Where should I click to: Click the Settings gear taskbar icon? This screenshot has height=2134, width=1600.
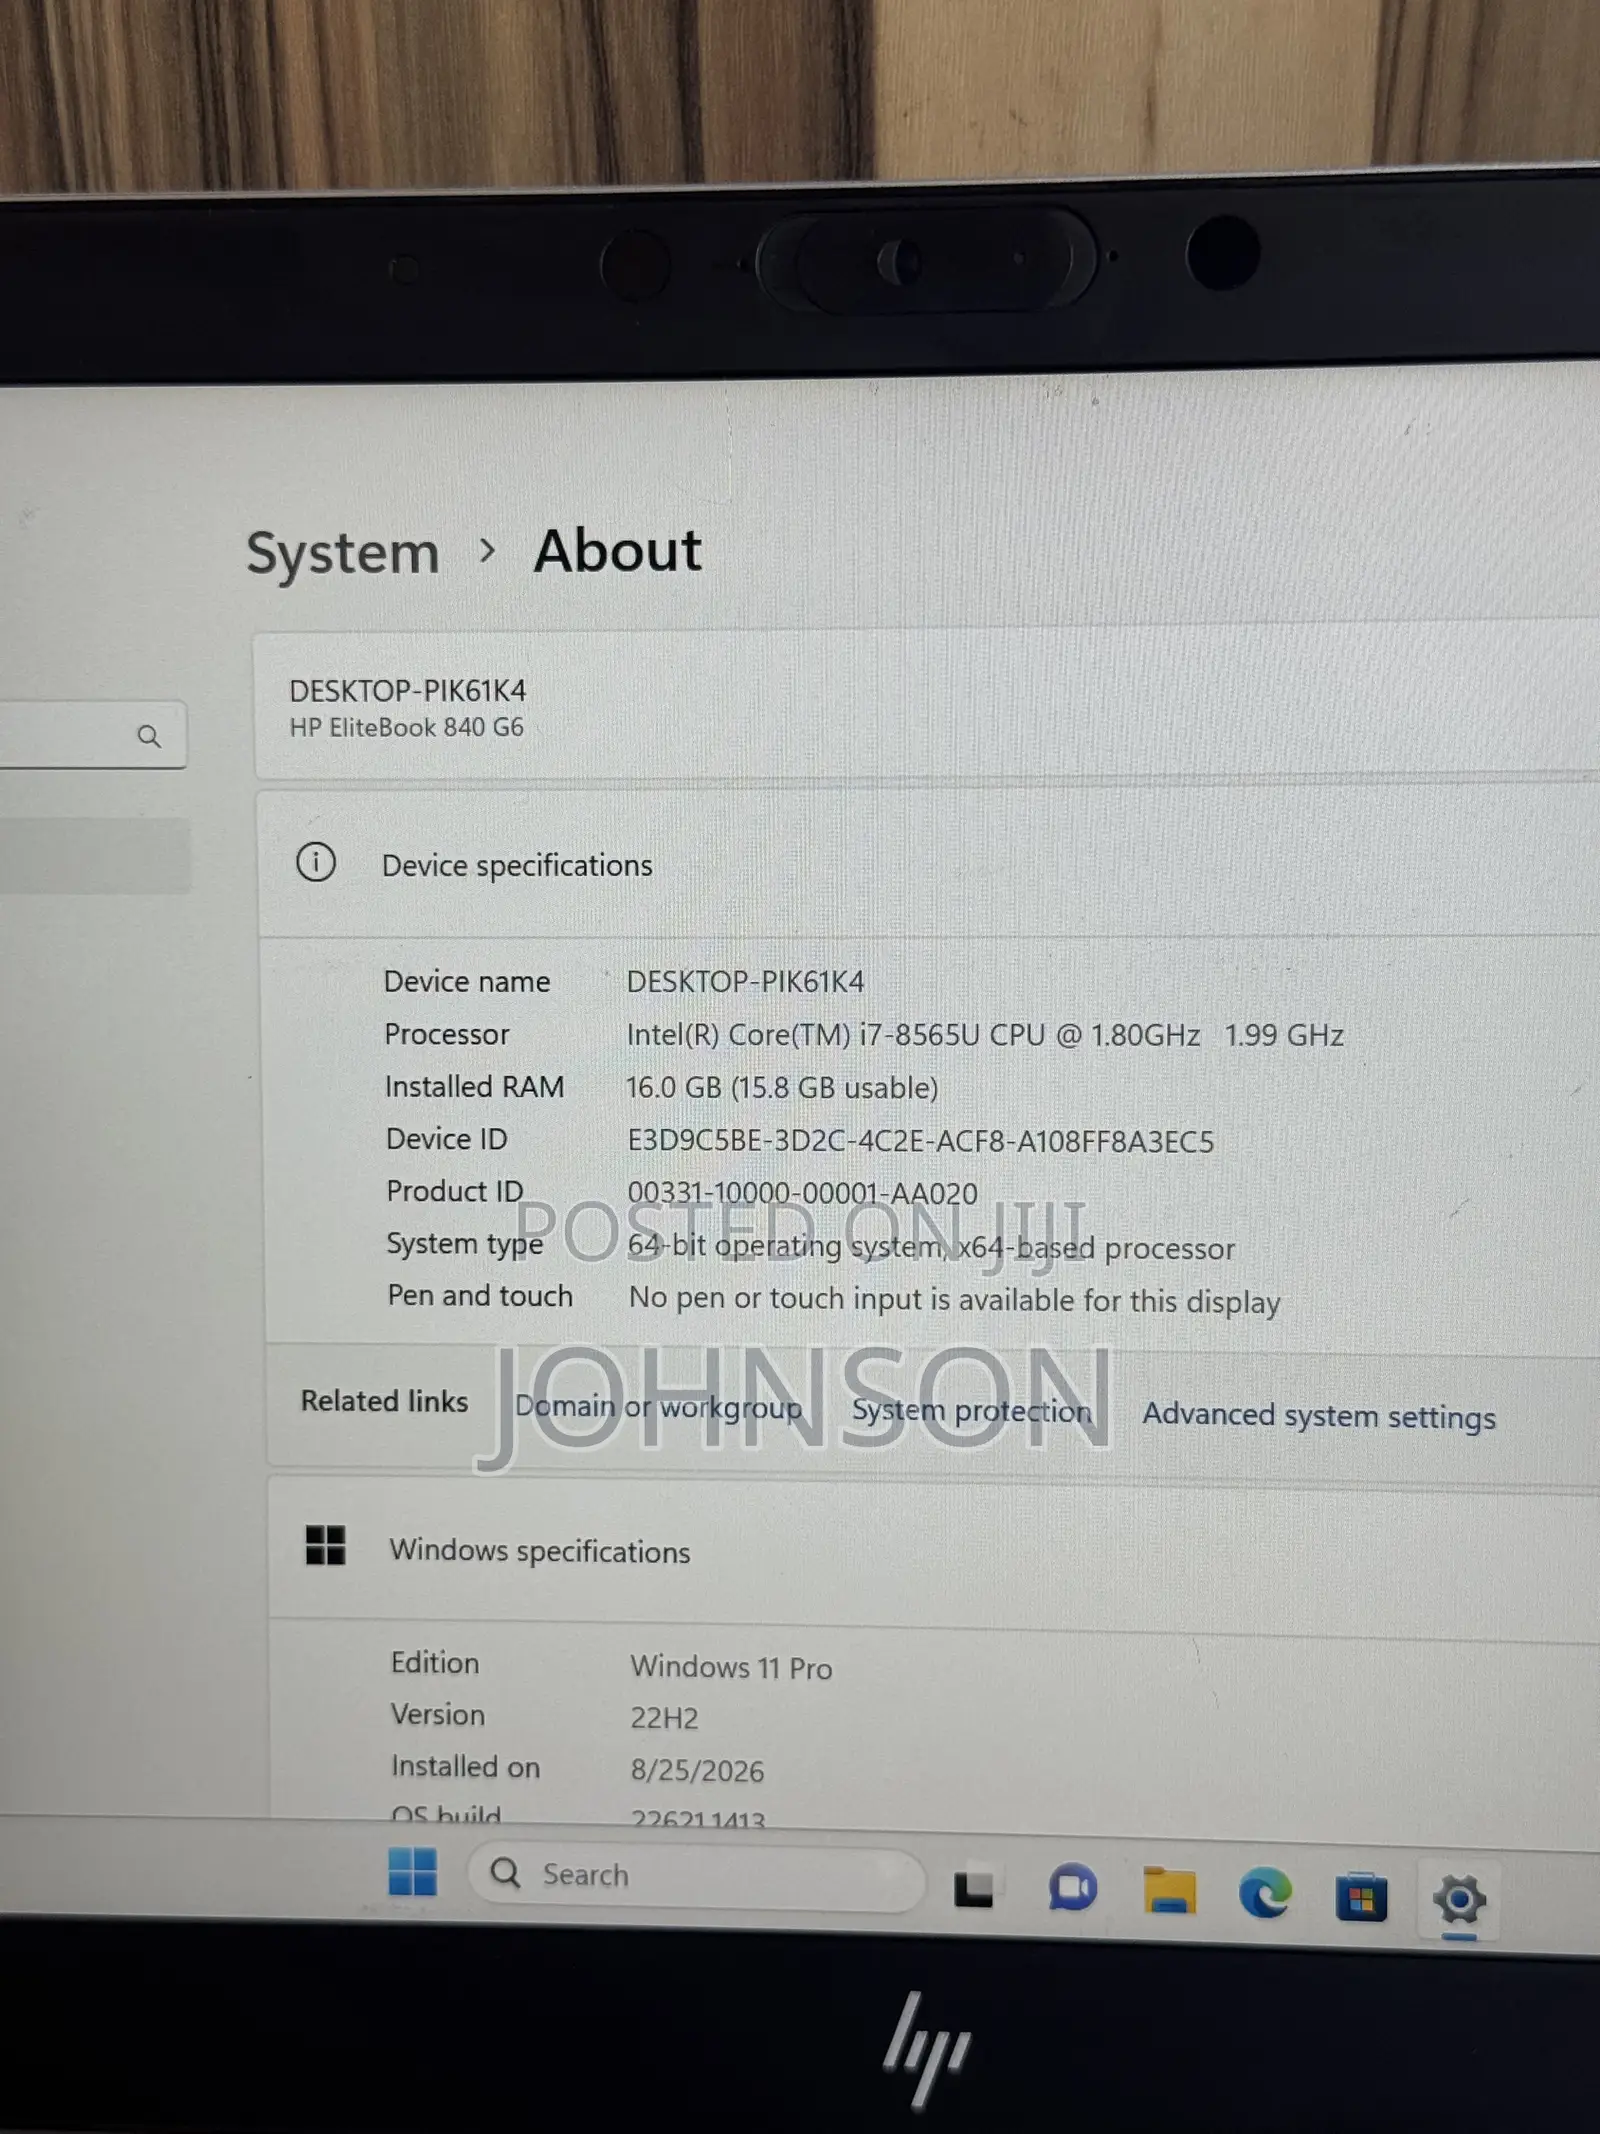coord(1459,1899)
